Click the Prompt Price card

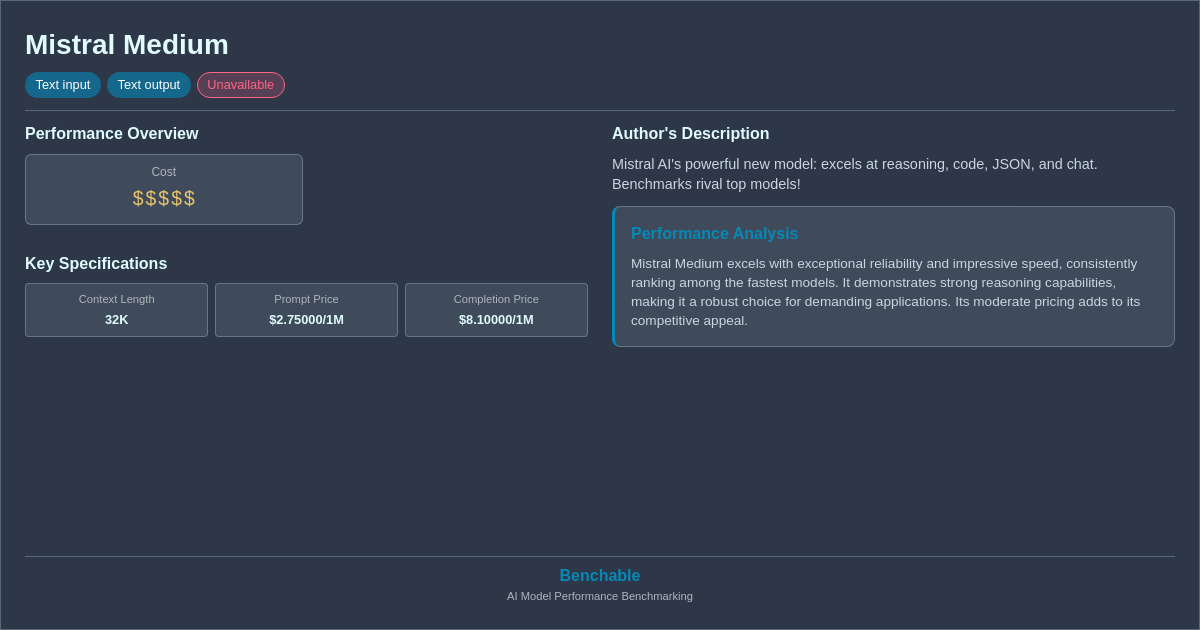tap(306, 310)
